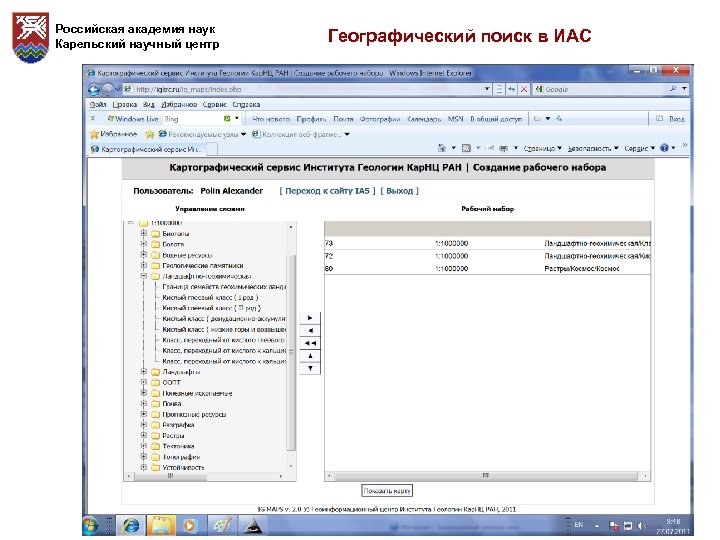Open Windows Explorer folder on taskbar
The image size is (720, 540).
point(161,525)
